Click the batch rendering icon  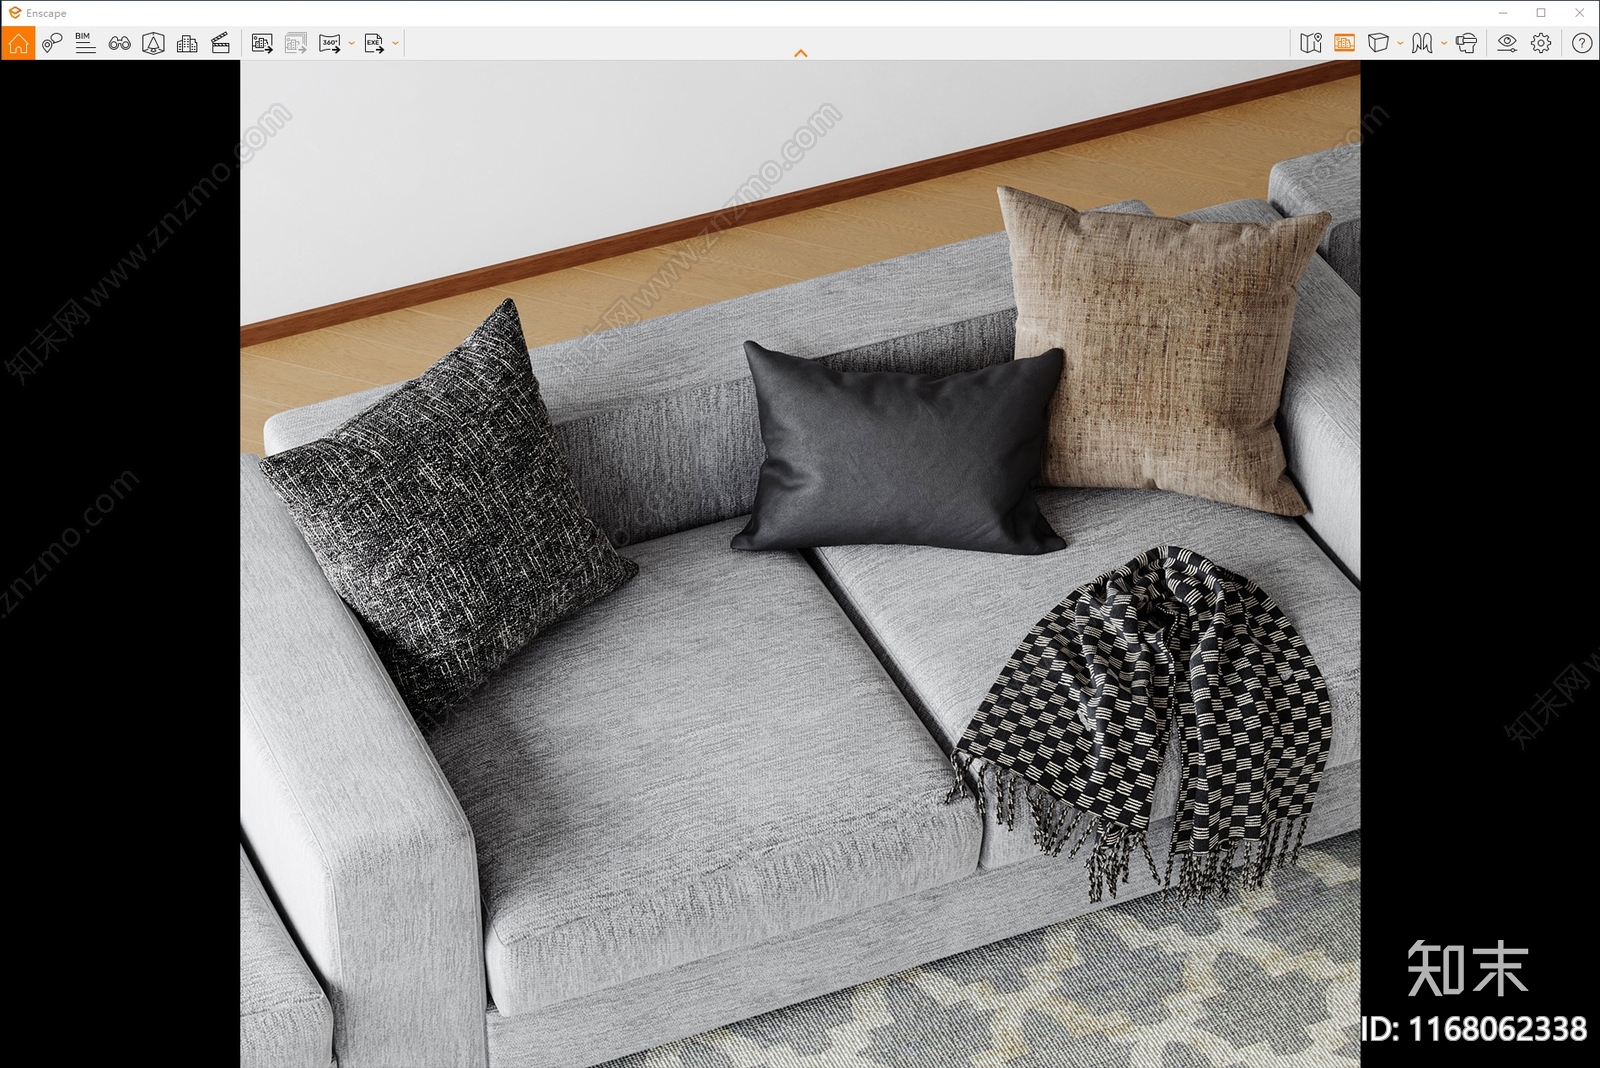296,43
